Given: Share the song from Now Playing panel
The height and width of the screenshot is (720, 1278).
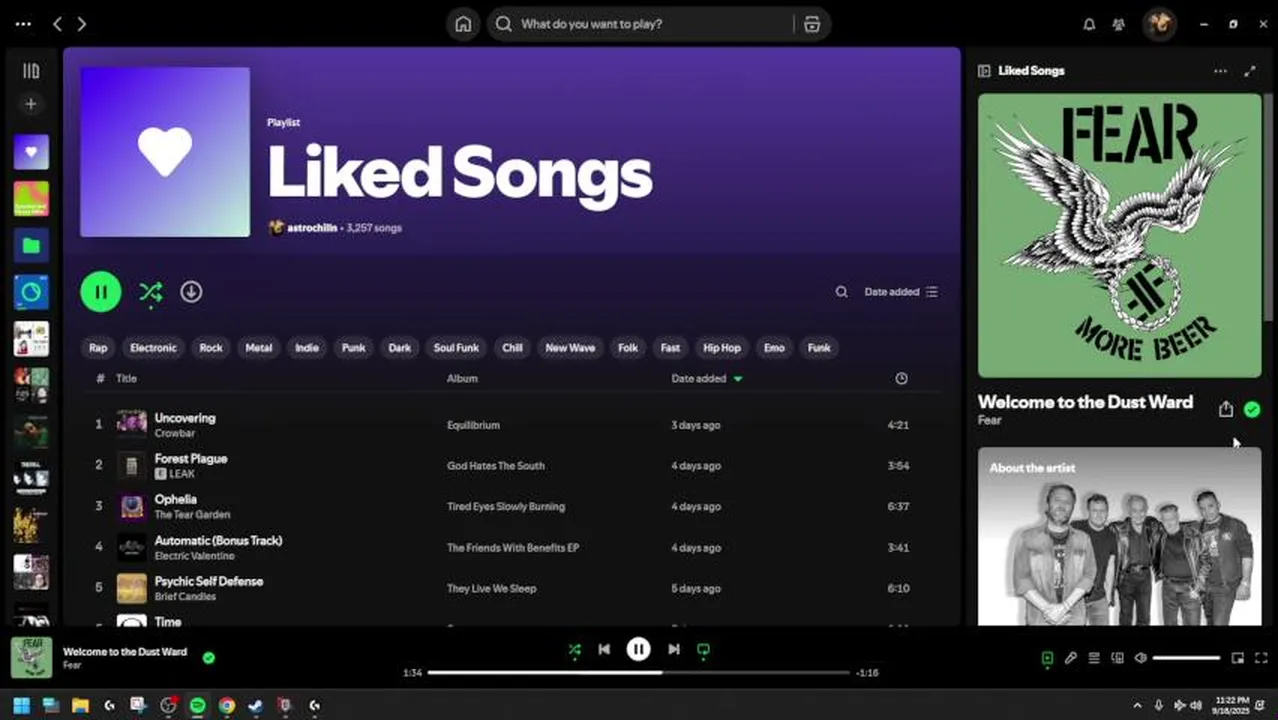Looking at the screenshot, I should point(1226,409).
